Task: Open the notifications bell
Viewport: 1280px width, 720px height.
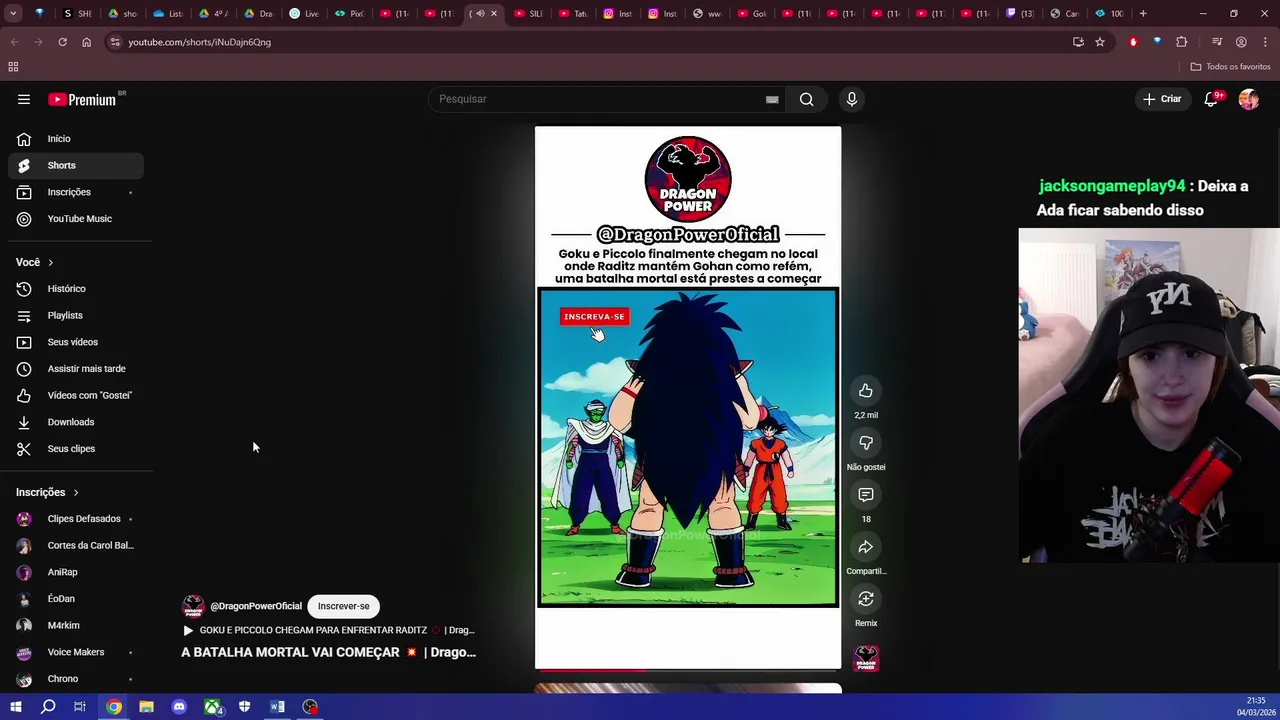Action: pos(1211,99)
